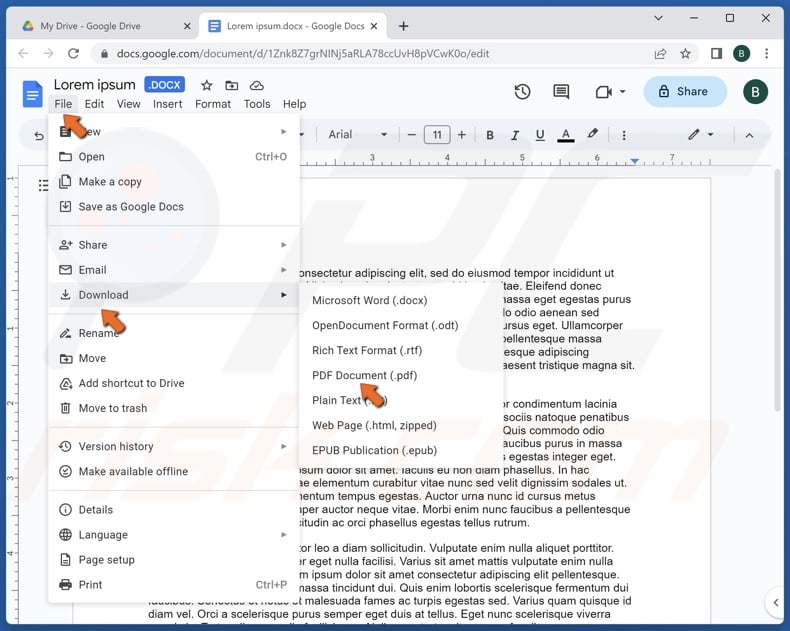Show the side panel arrow at bottom right
The width and height of the screenshot is (790, 631).
pyautogui.click(x=775, y=603)
